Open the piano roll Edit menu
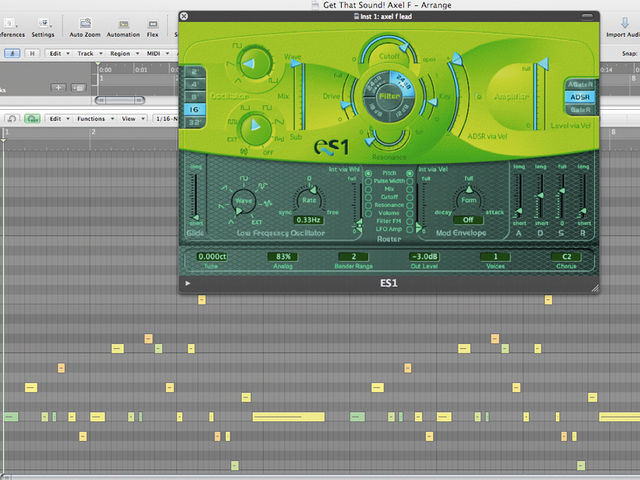Viewport: 640px width, 480px height. coord(59,119)
